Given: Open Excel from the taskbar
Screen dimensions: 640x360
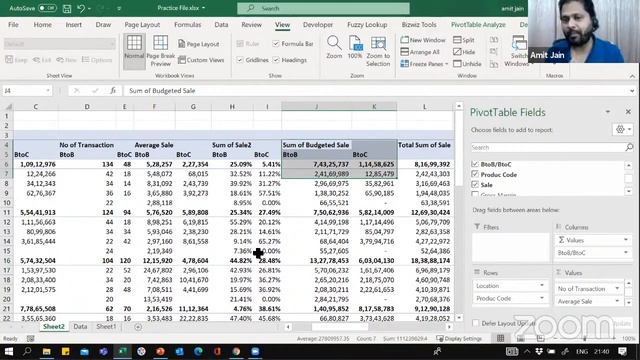Looking at the screenshot, I should click(x=122, y=351).
